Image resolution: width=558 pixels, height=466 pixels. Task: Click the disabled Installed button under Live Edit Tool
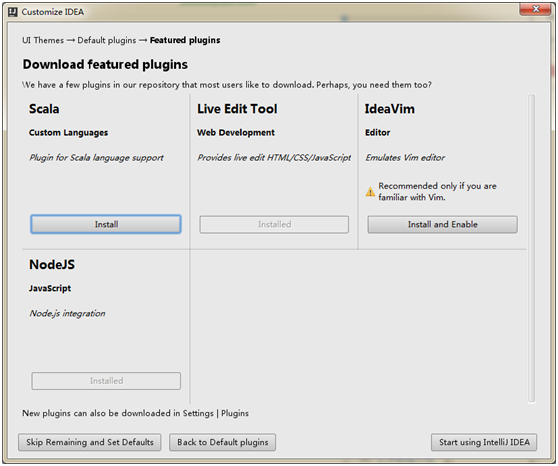[274, 224]
